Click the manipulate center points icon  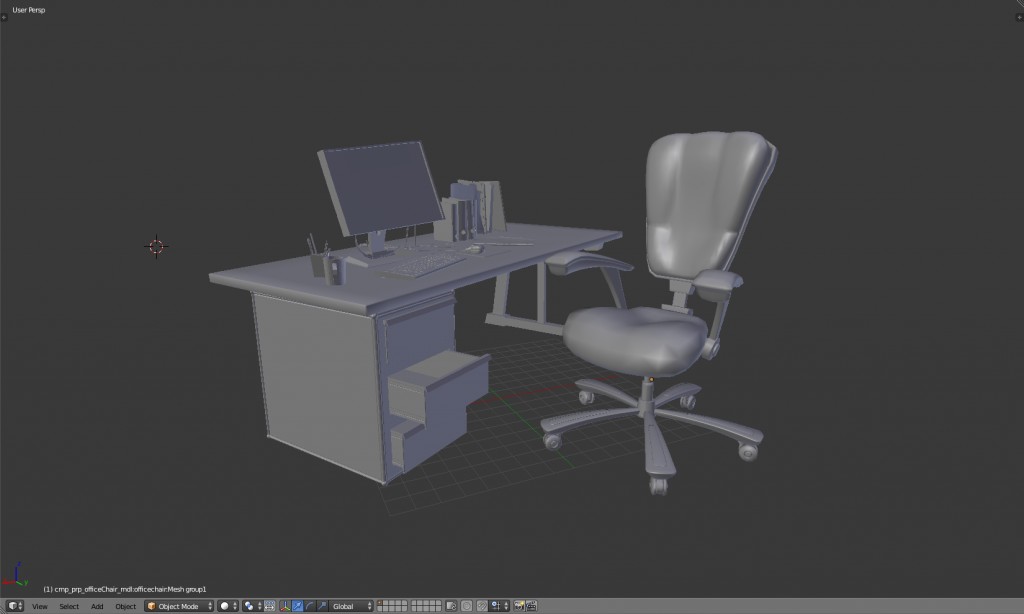click(x=268, y=605)
